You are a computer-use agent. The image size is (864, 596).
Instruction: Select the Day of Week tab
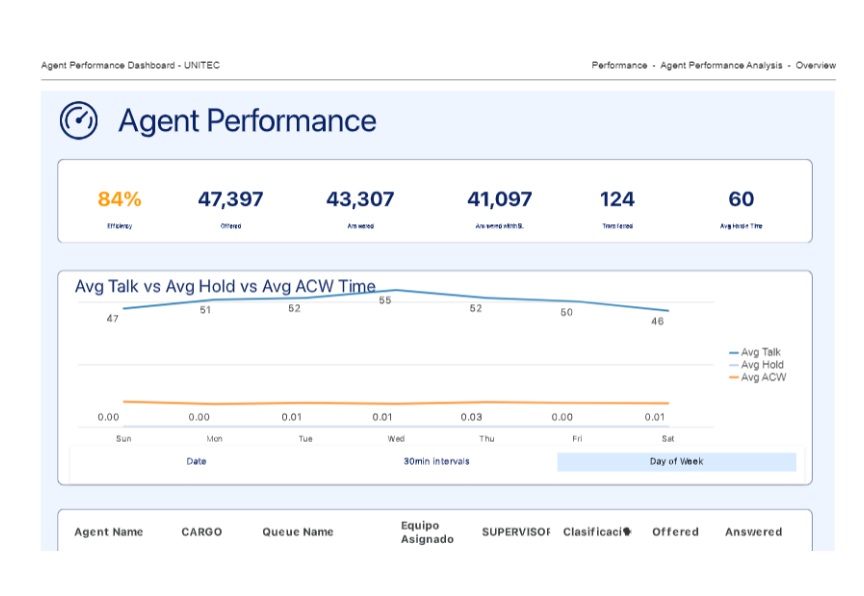coord(676,462)
